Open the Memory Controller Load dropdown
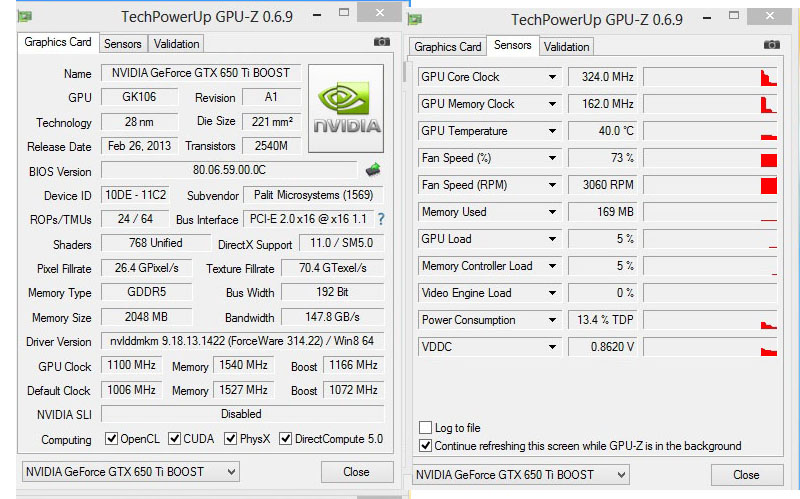 [x=552, y=266]
